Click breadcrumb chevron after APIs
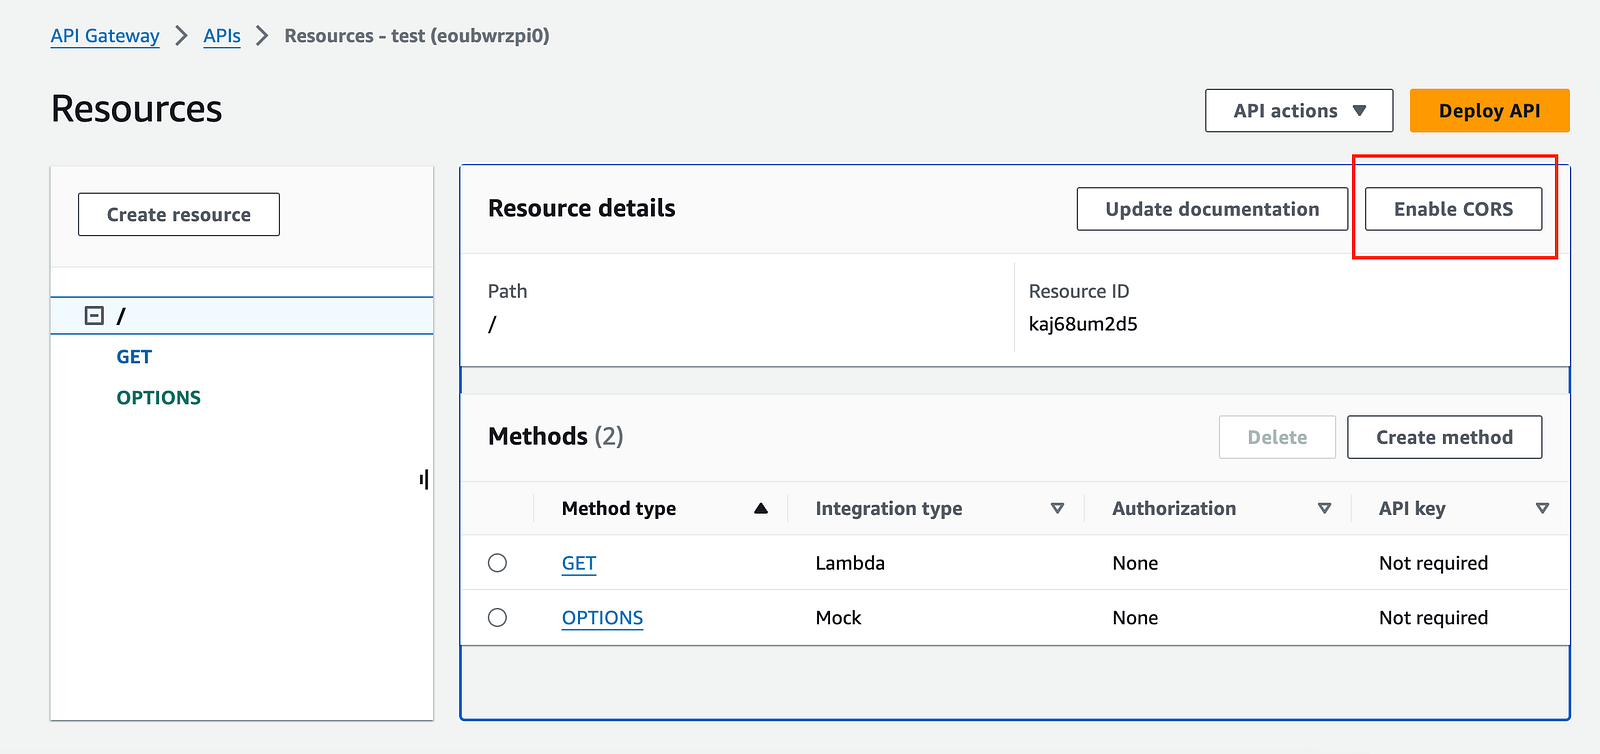The width and height of the screenshot is (1600, 754). [x=262, y=36]
